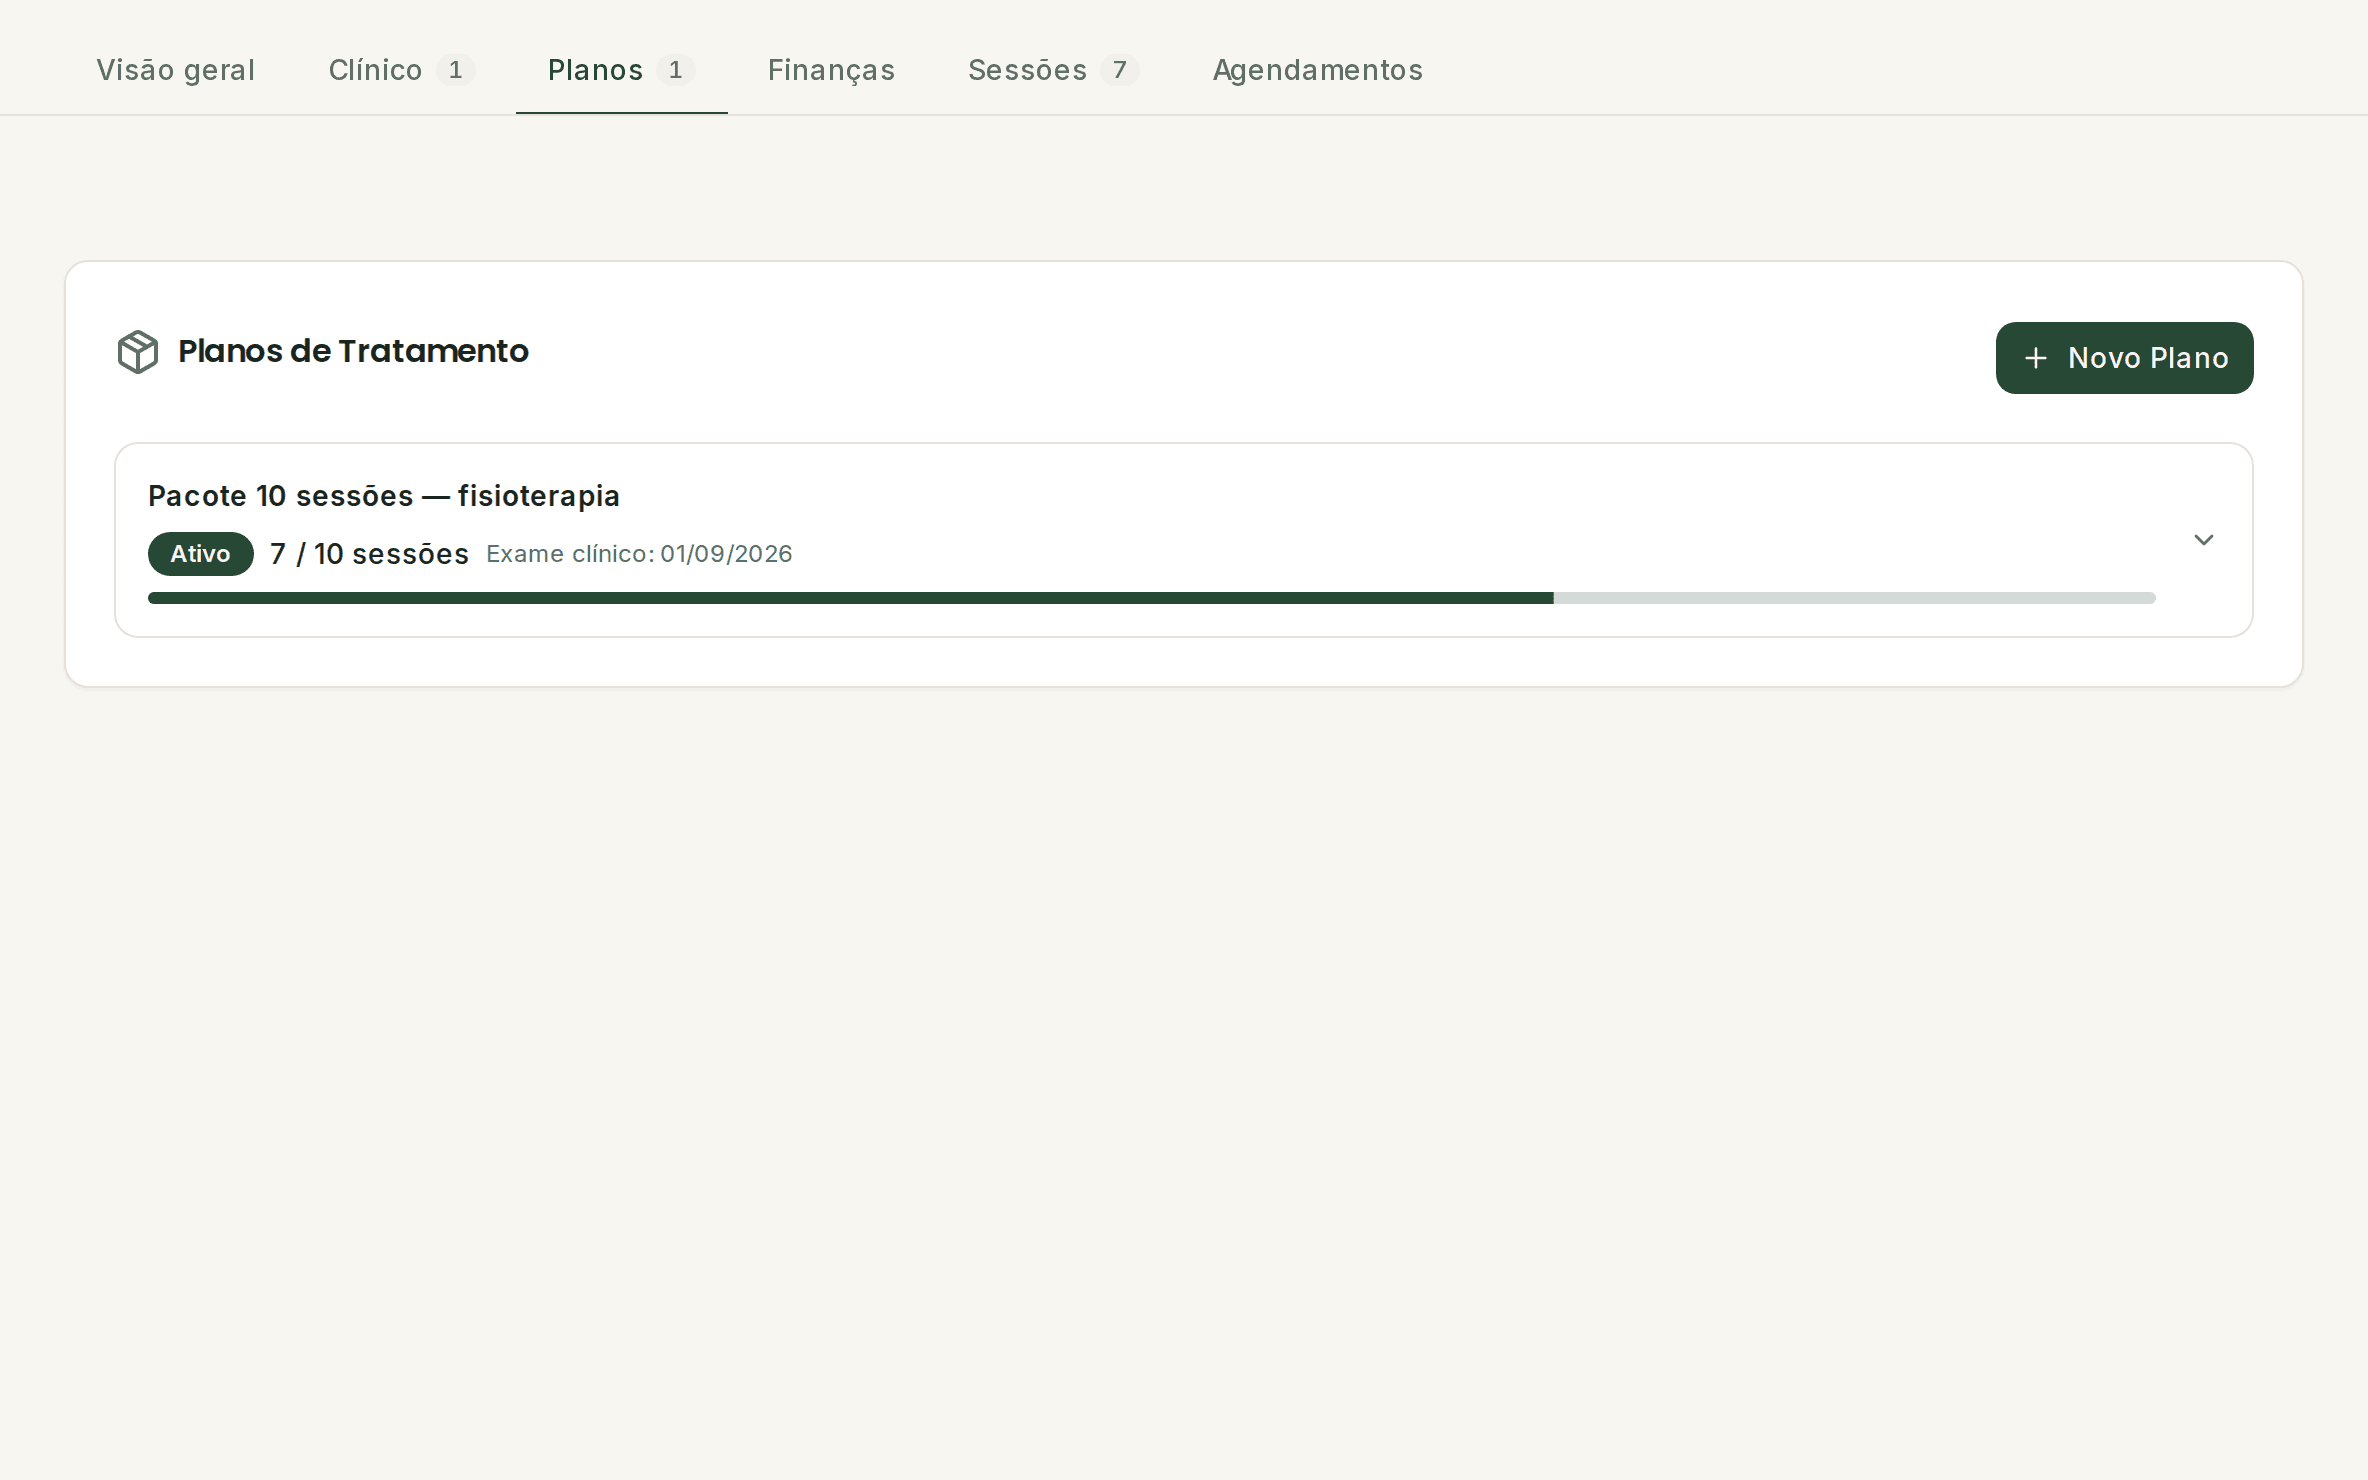Switch to the Agendamentos tab
This screenshot has height=1480, width=2368.
pyautogui.click(x=1317, y=70)
